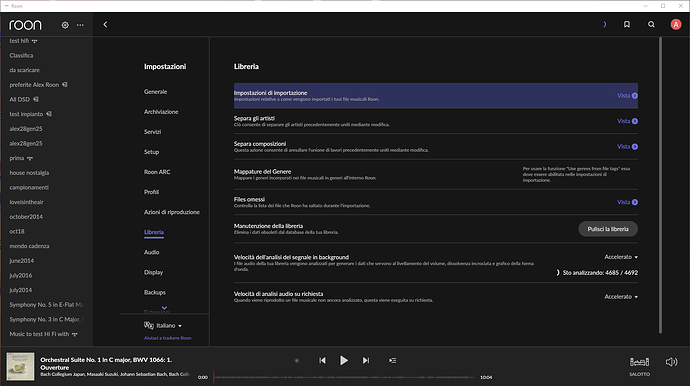This screenshot has height=386, width=690.
Task: Open the settings gear icon beside the Roon logo
Action: (x=65, y=25)
